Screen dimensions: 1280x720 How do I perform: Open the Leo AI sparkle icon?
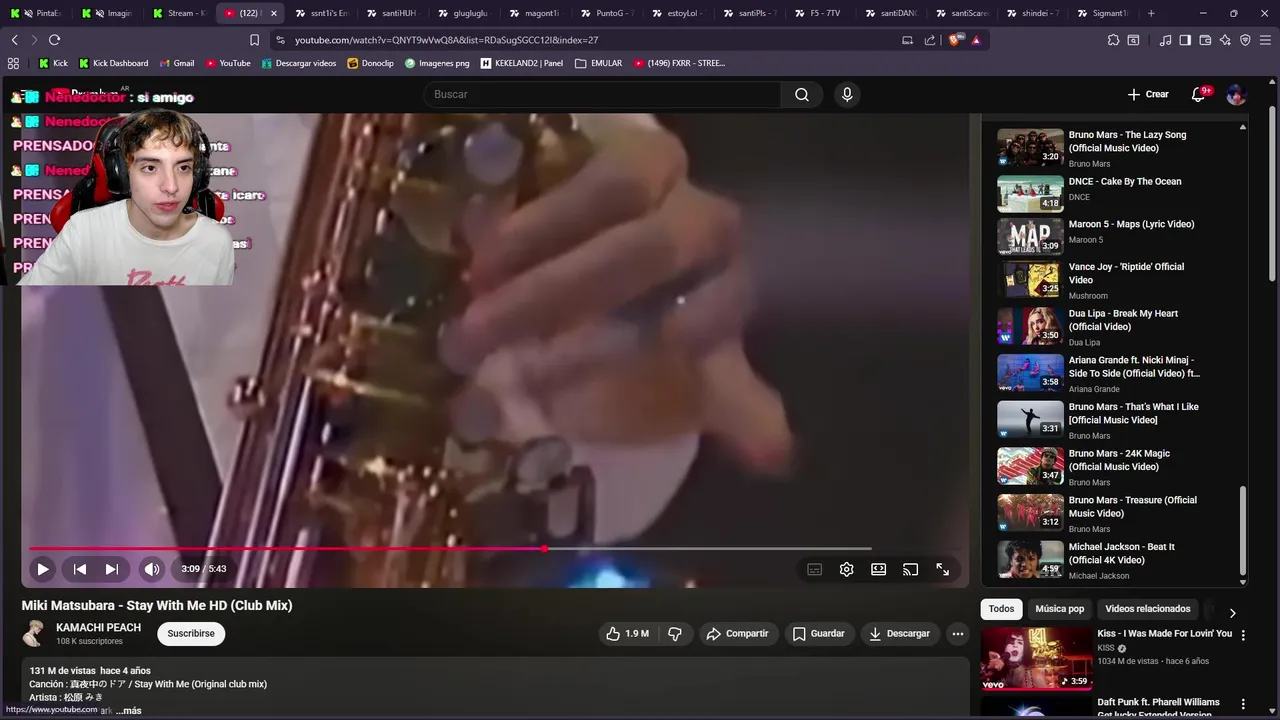coord(1226,40)
